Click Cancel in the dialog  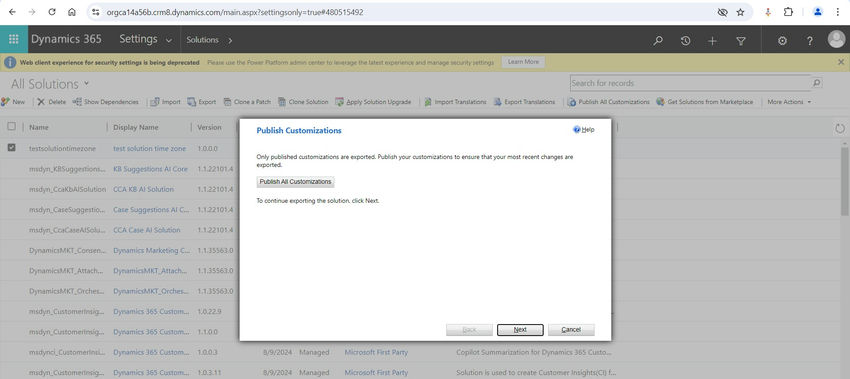click(x=571, y=330)
